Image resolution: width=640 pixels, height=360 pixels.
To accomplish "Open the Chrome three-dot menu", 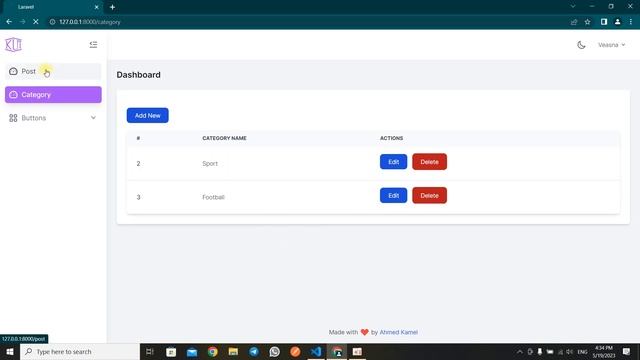I will pos(631,22).
